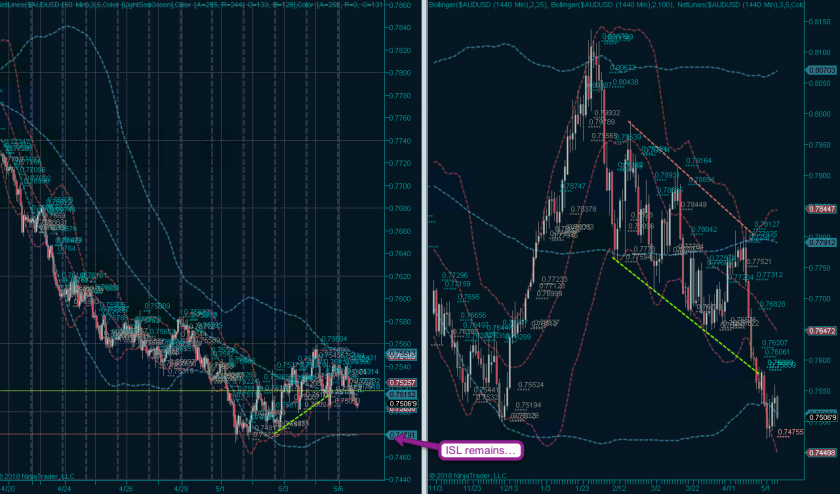840x494 pixels.
Task: Click the 0.7700 axis label on 60-minute chart
Action: point(400,186)
